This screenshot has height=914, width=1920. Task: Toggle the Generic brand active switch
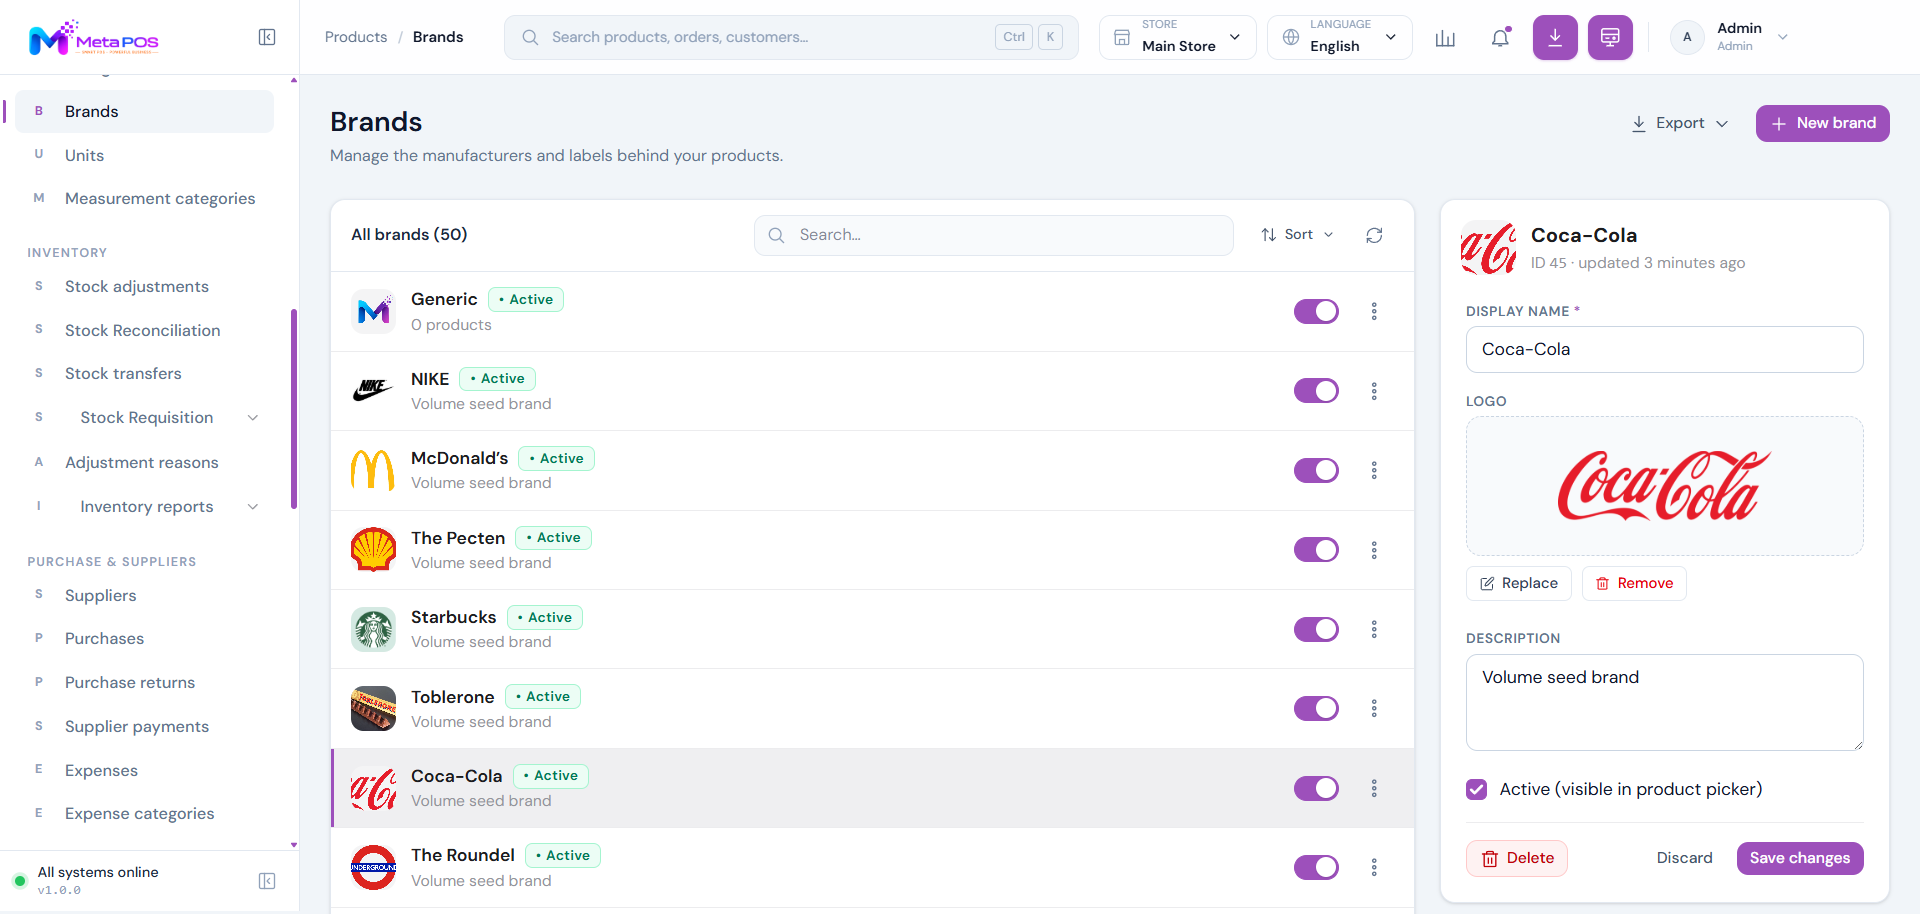point(1316,311)
